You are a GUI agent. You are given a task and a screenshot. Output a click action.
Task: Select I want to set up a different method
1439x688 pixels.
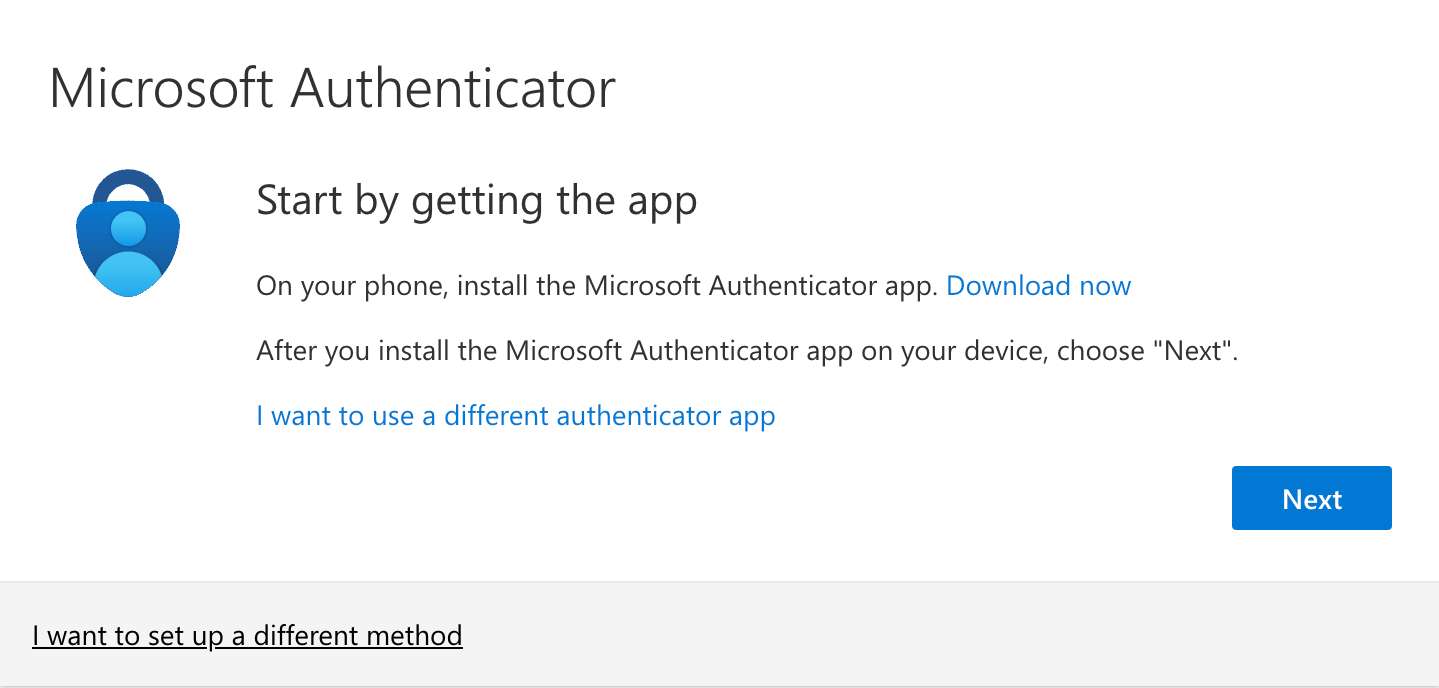(247, 635)
